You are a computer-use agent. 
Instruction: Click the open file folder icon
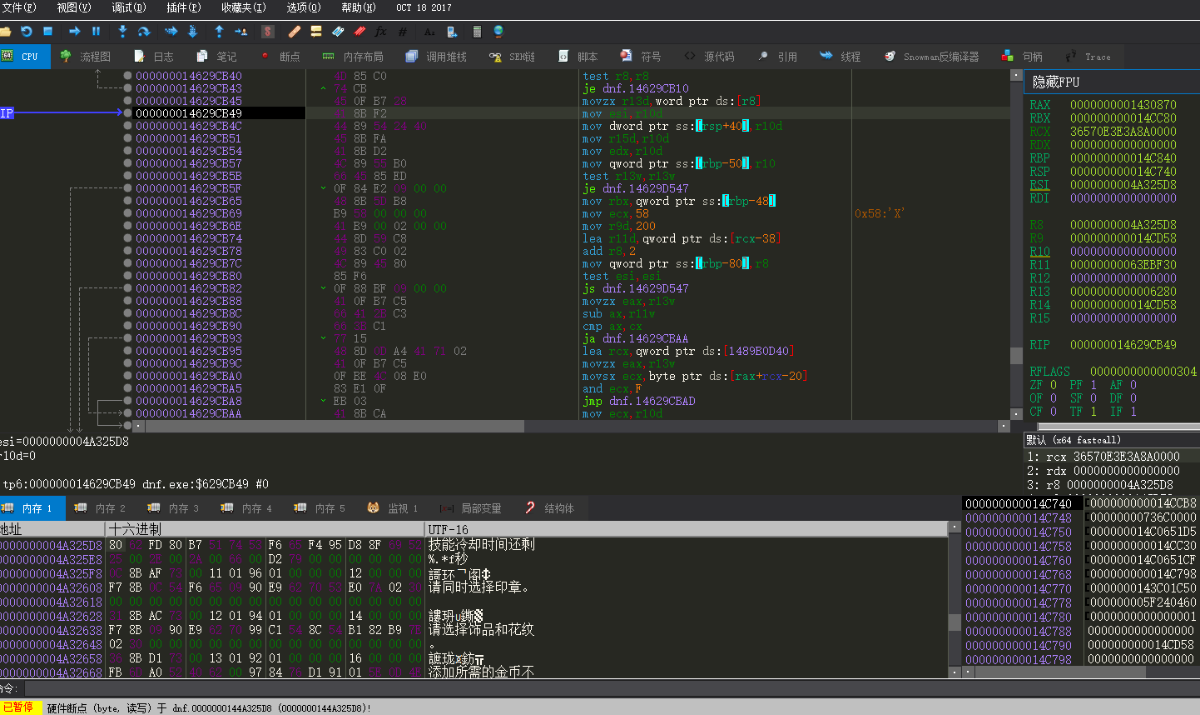click(x=6, y=31)
